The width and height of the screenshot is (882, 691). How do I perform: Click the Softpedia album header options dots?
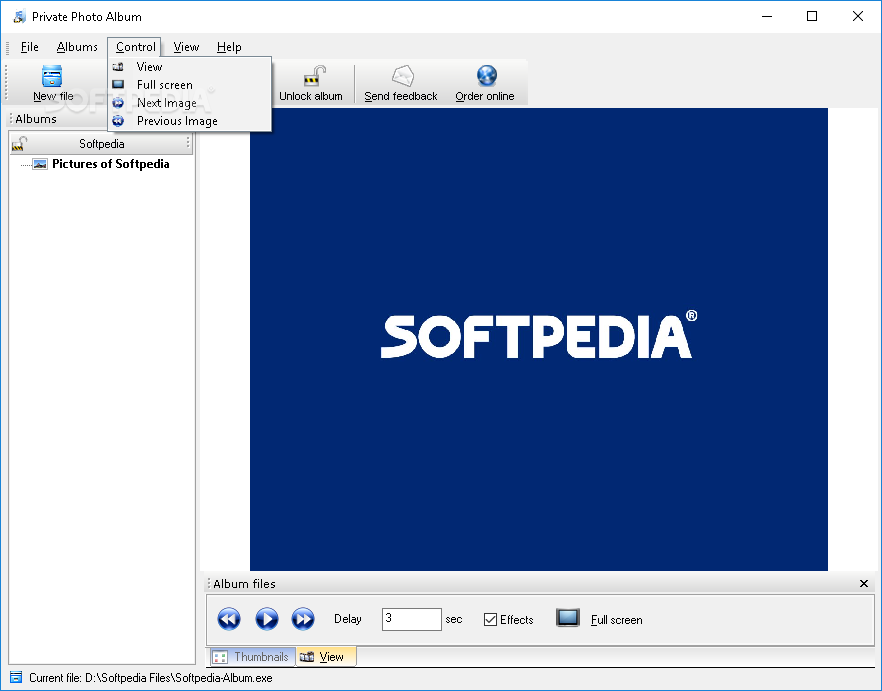[188, 143]
